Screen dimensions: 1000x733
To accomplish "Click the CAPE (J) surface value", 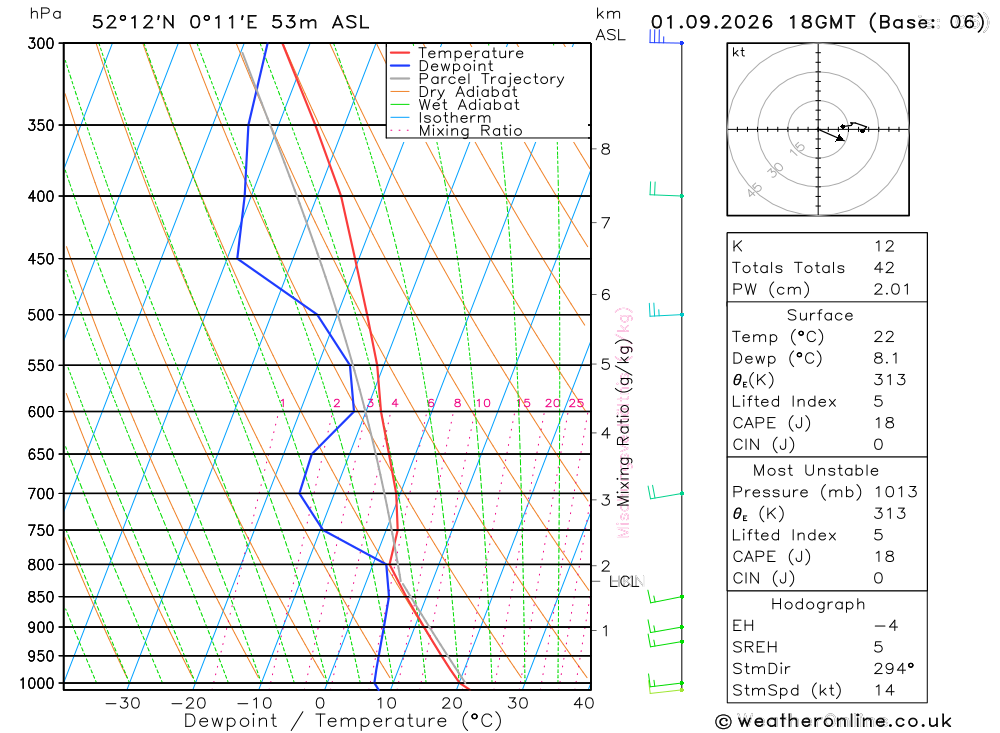I will 884,423.
